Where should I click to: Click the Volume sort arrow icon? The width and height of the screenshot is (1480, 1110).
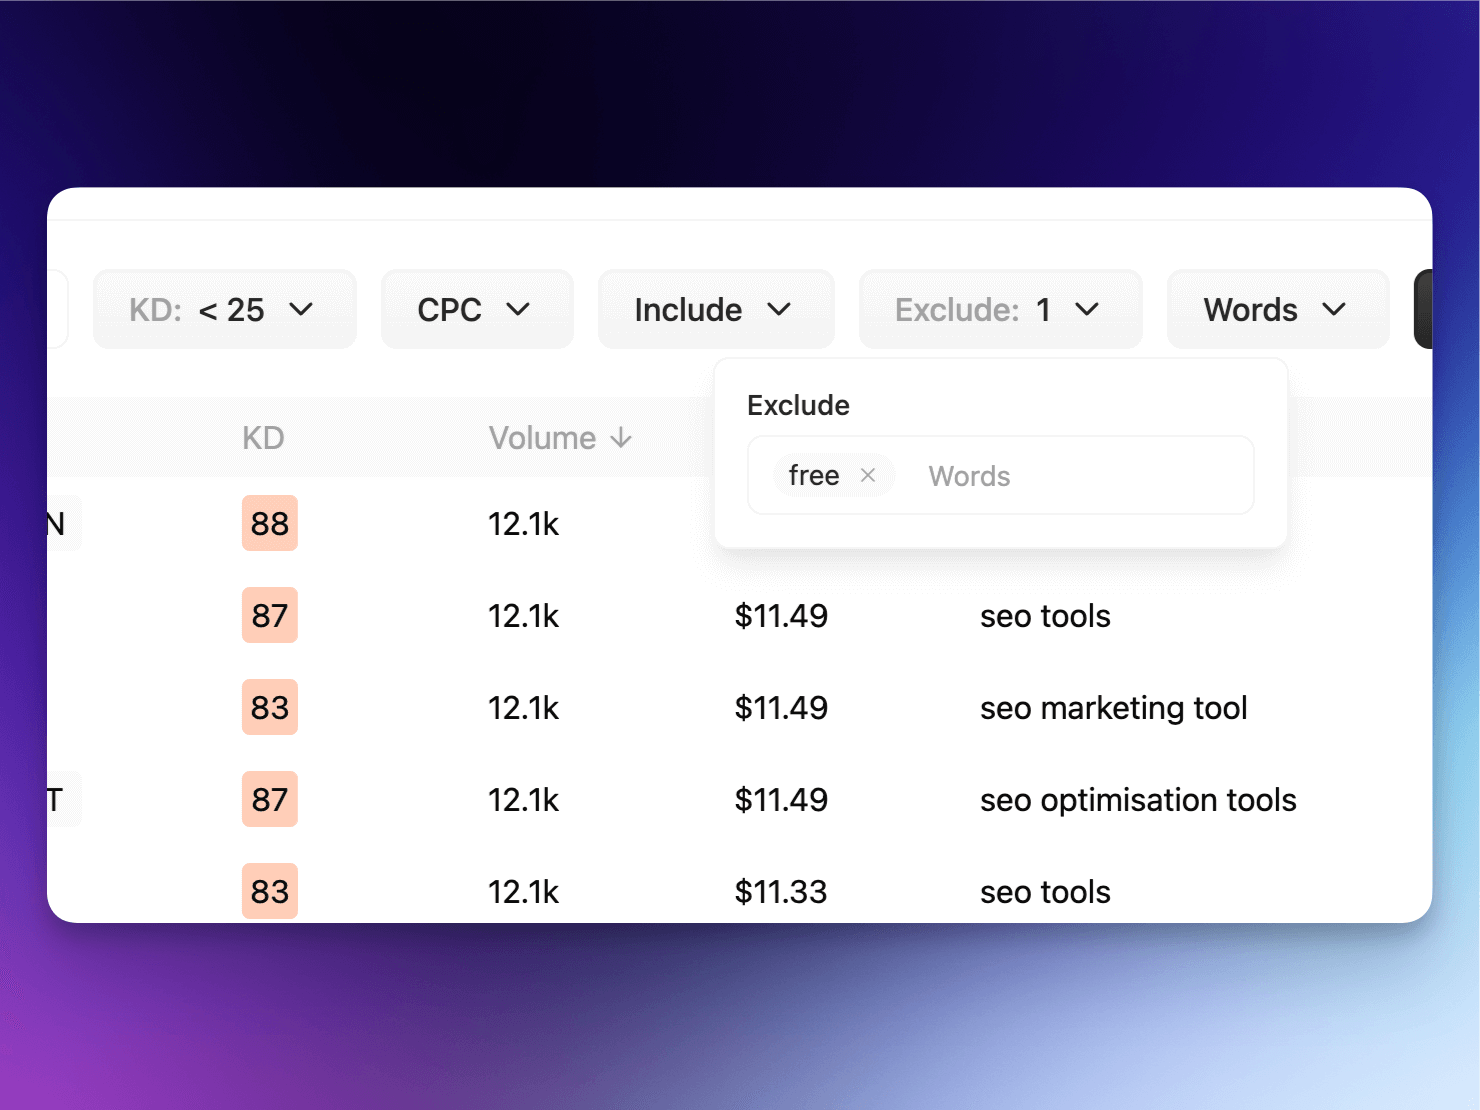621,438
